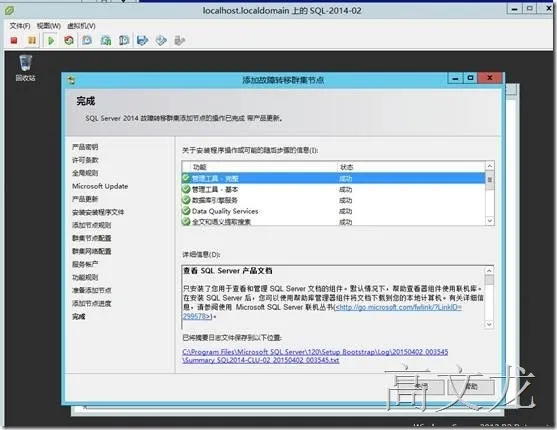Open the Recycle Bin desktop icon

pyautogui.click(x=25, y=68)
